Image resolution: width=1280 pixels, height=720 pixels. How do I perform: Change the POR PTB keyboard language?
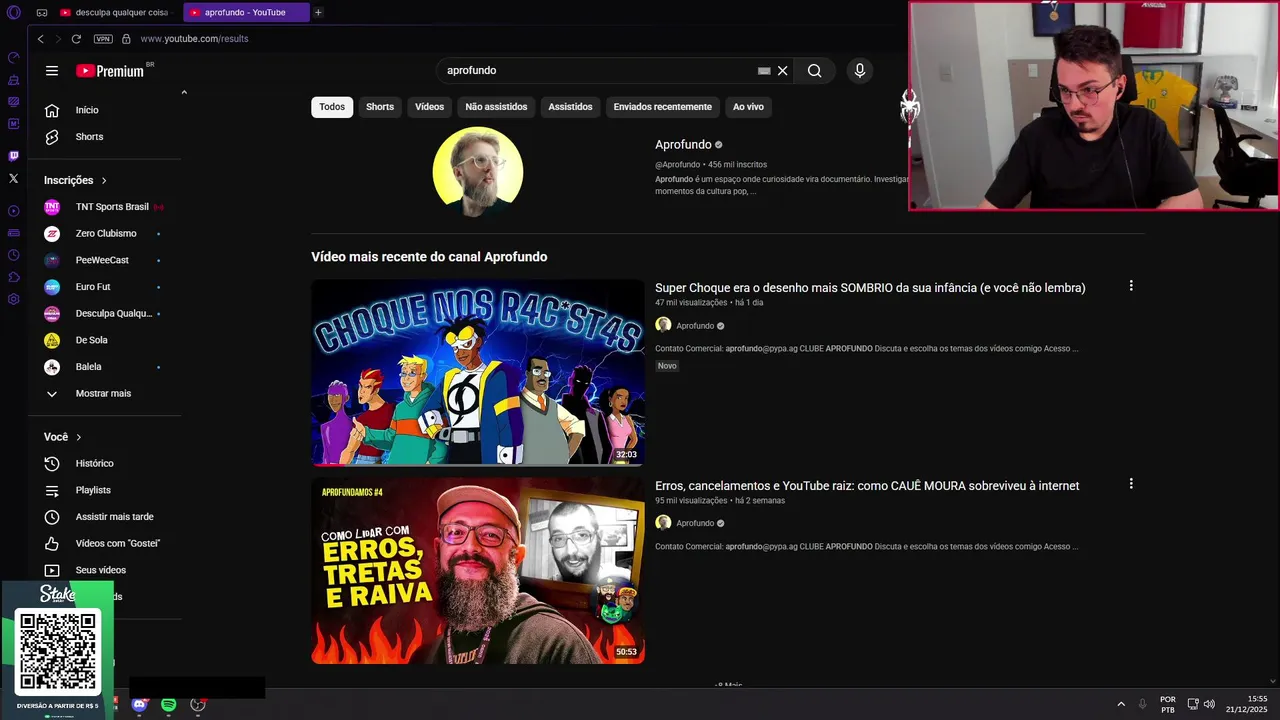1168,704
